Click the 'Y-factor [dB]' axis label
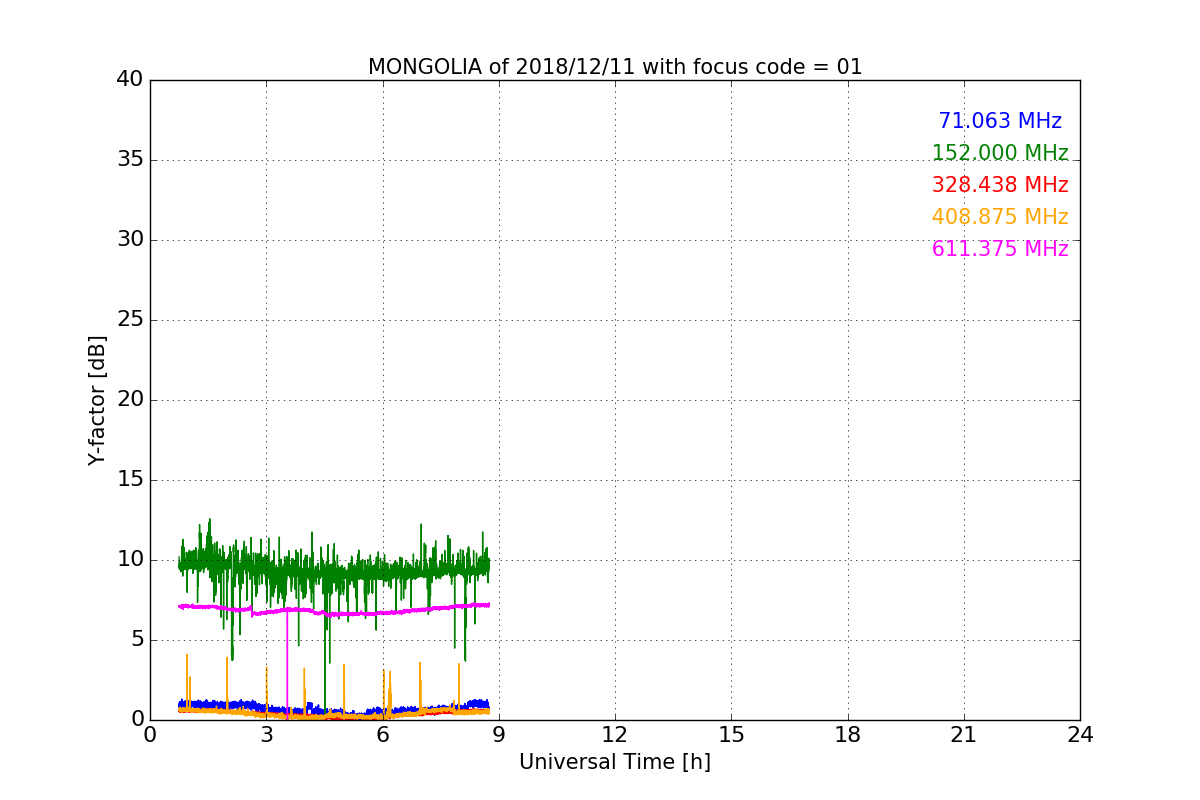Screen dimensions: 1200x800 tap(97, 400)
